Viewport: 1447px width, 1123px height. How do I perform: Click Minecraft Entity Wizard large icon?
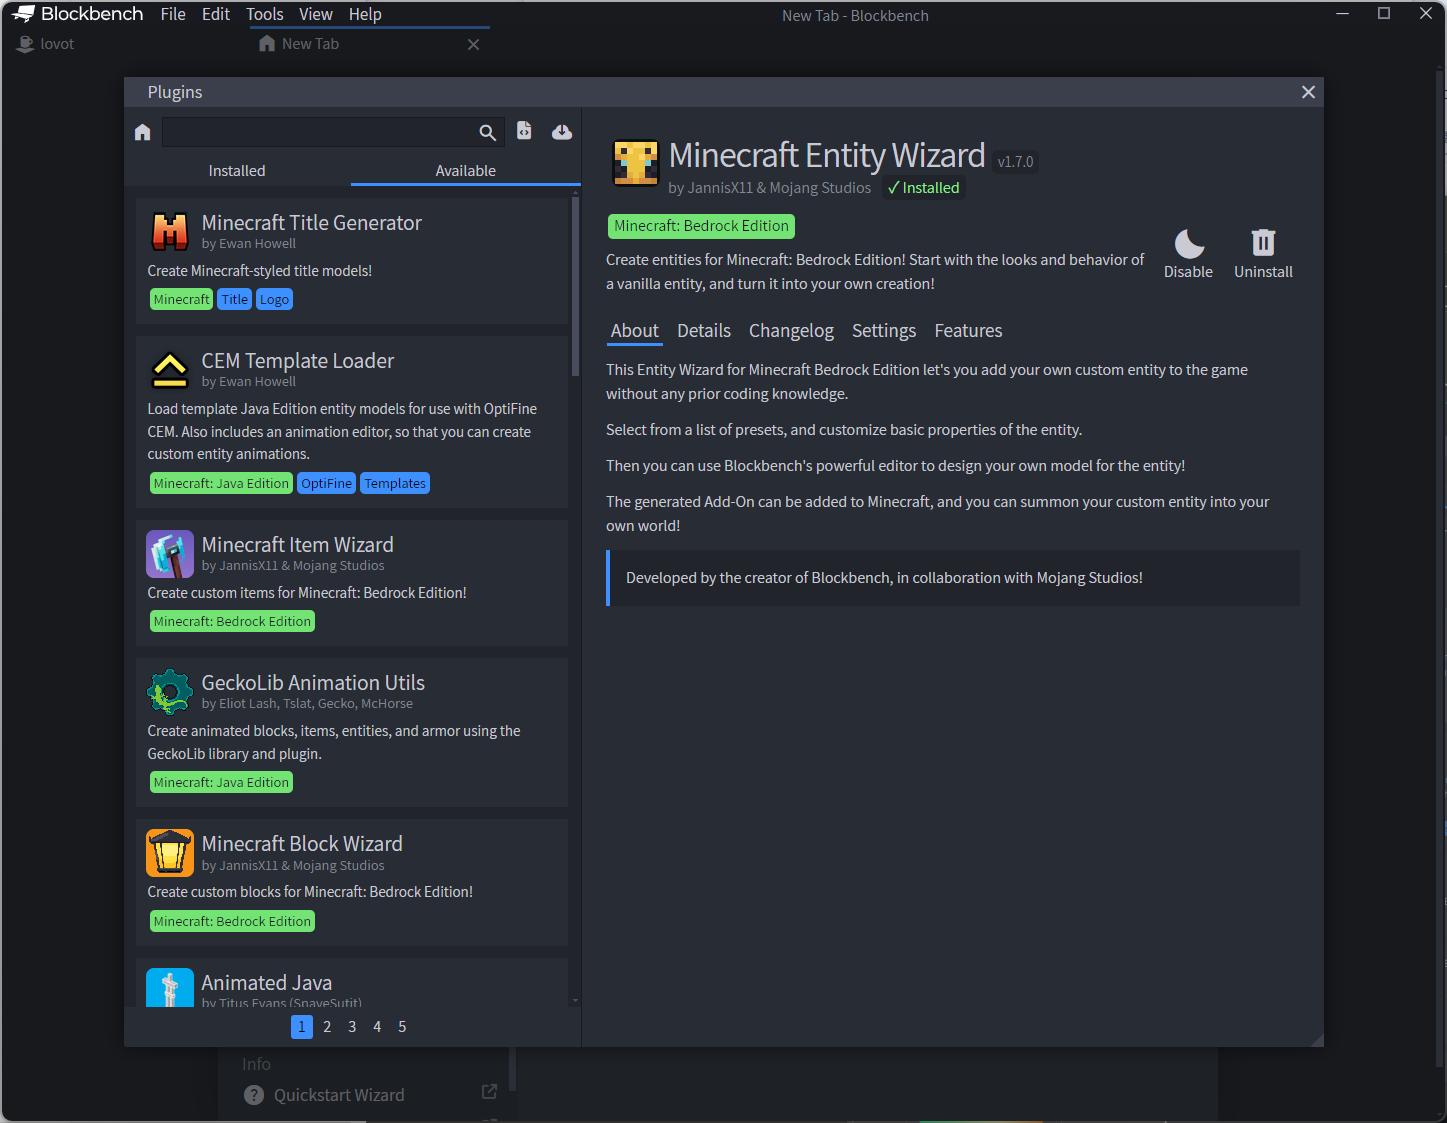coord(636,163)
